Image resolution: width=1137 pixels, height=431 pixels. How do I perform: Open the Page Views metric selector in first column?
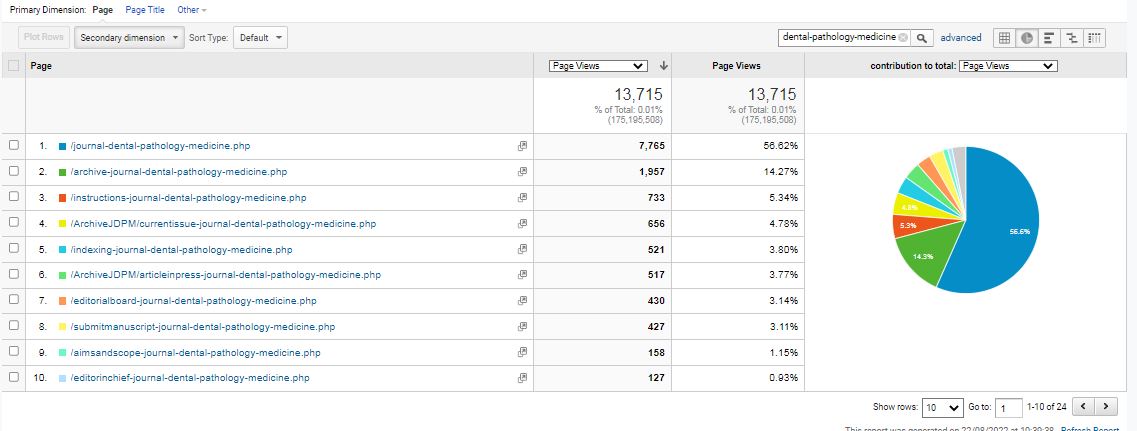[x=598, y=65]
